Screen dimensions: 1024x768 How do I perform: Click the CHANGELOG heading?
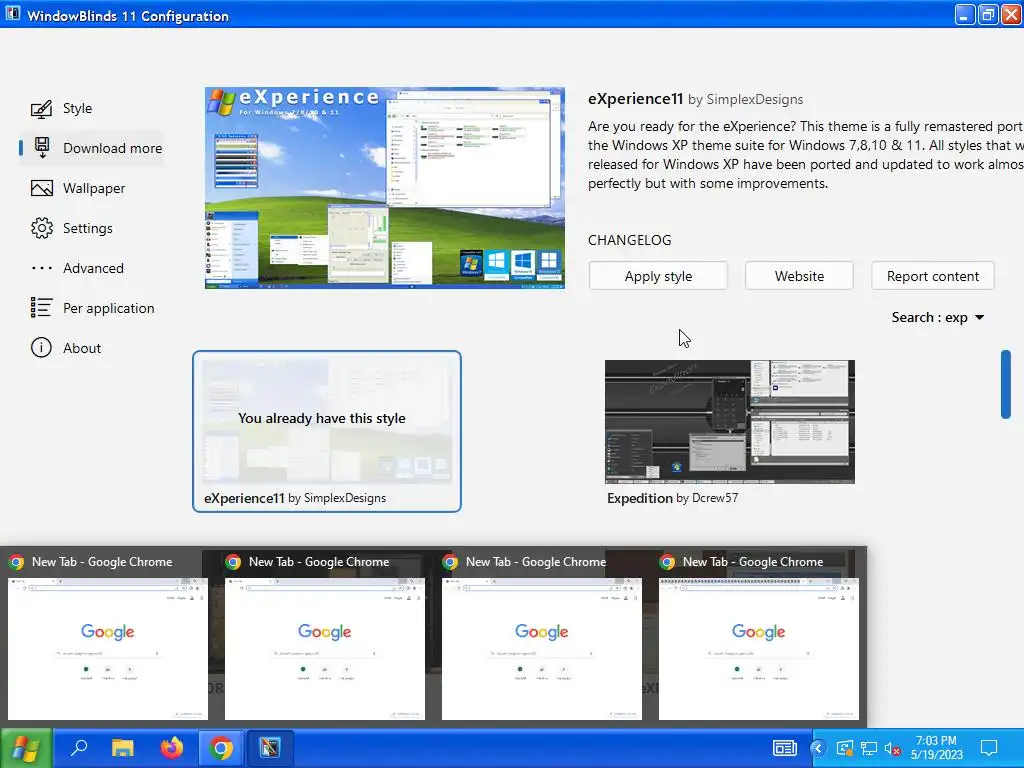click(630, 240)
